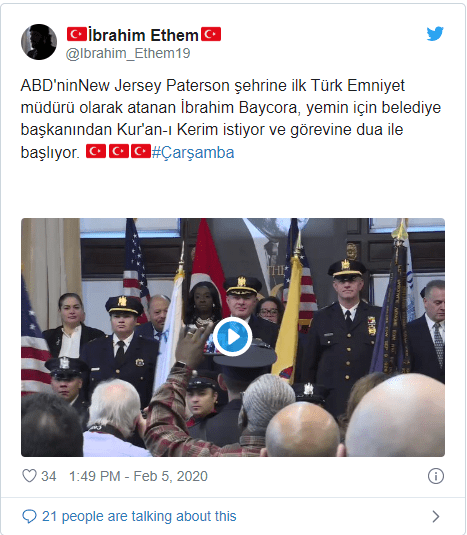Open the tweet info icon

click(436, 476)
